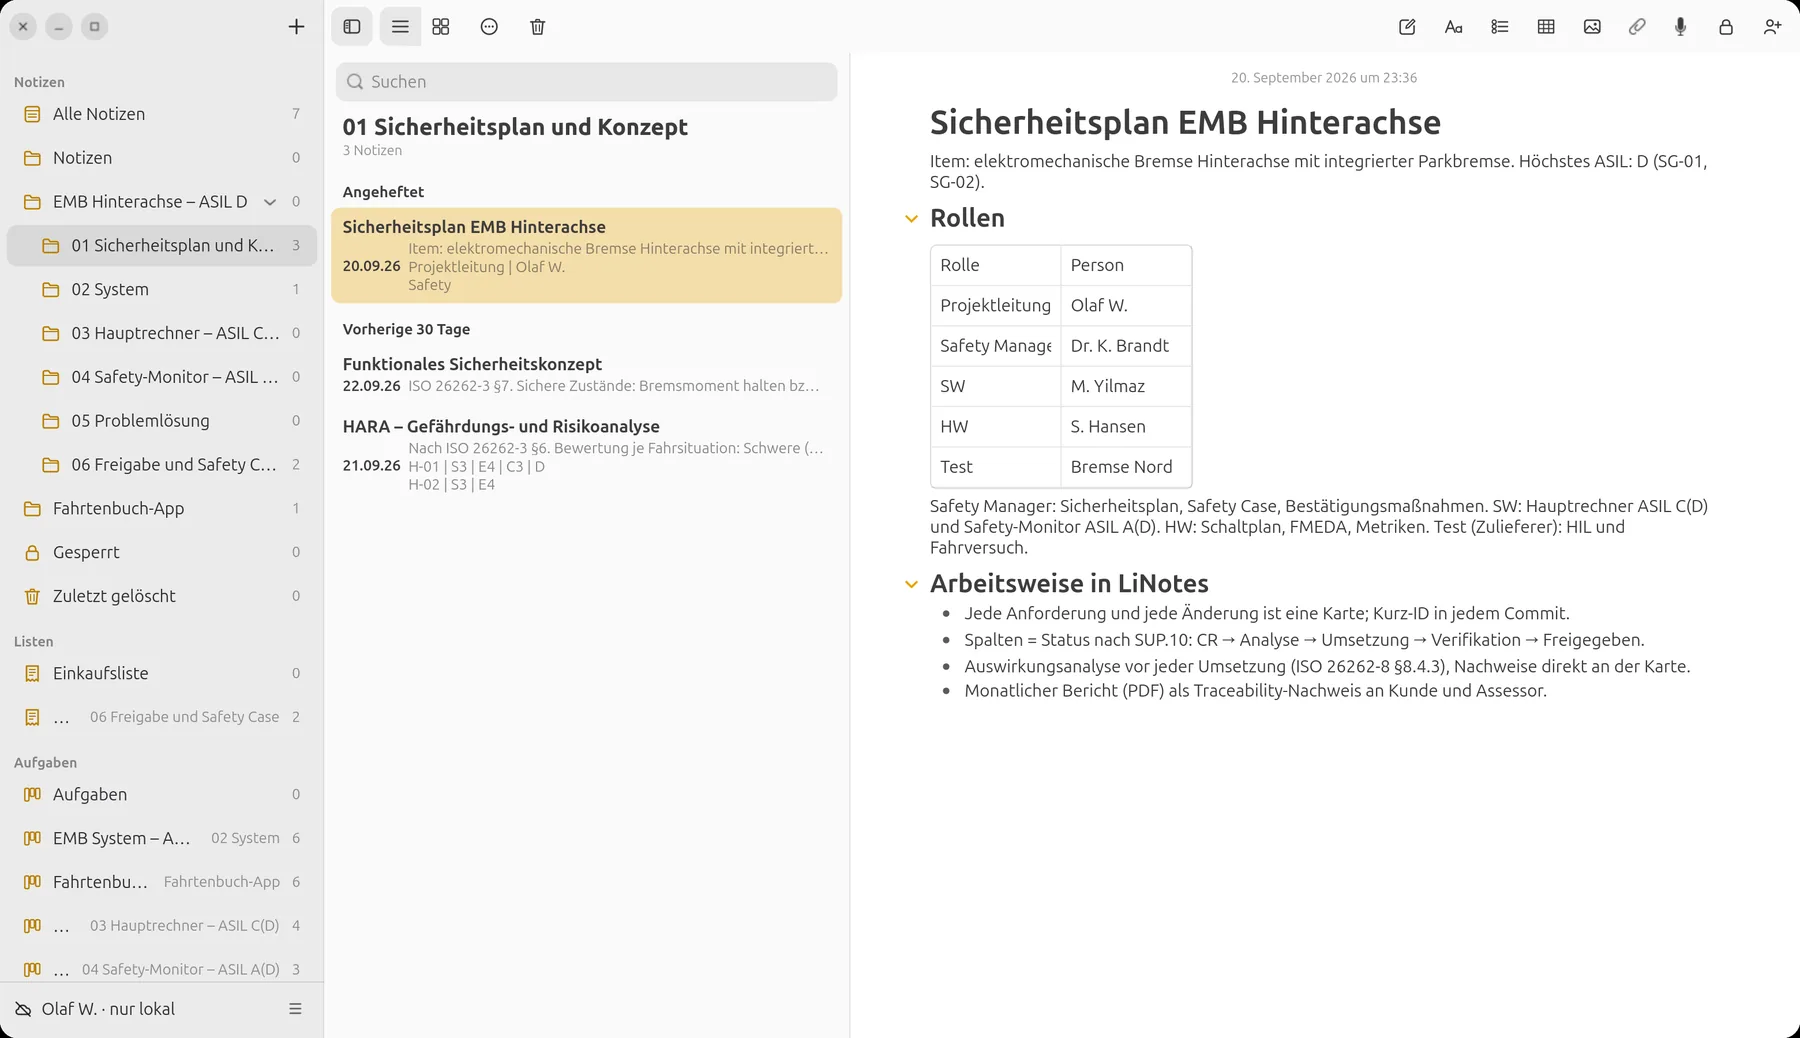Insert a checklist using toolbar icon
The width and height of the screenshot is (1800, 1038).
tap(1500, 27)
